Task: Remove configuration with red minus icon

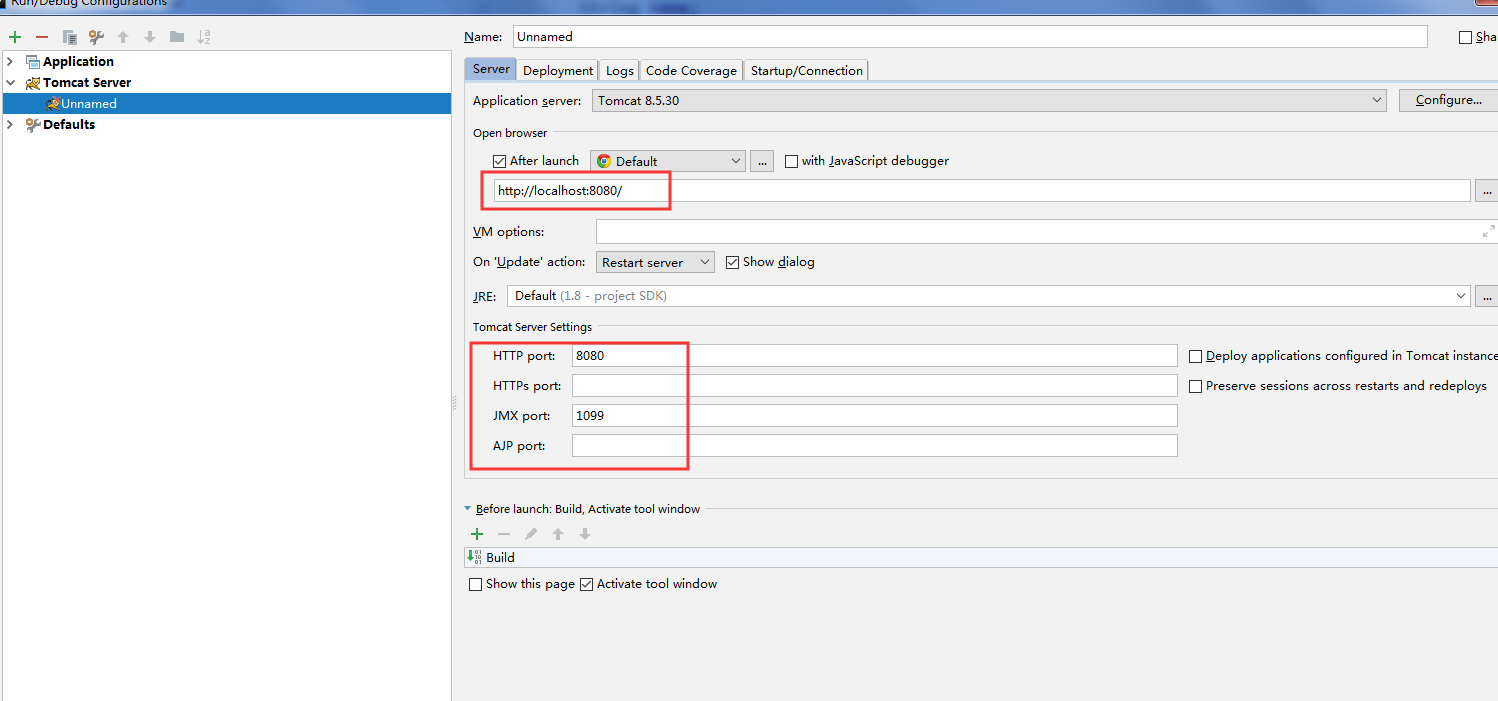Action: (42, 37)
